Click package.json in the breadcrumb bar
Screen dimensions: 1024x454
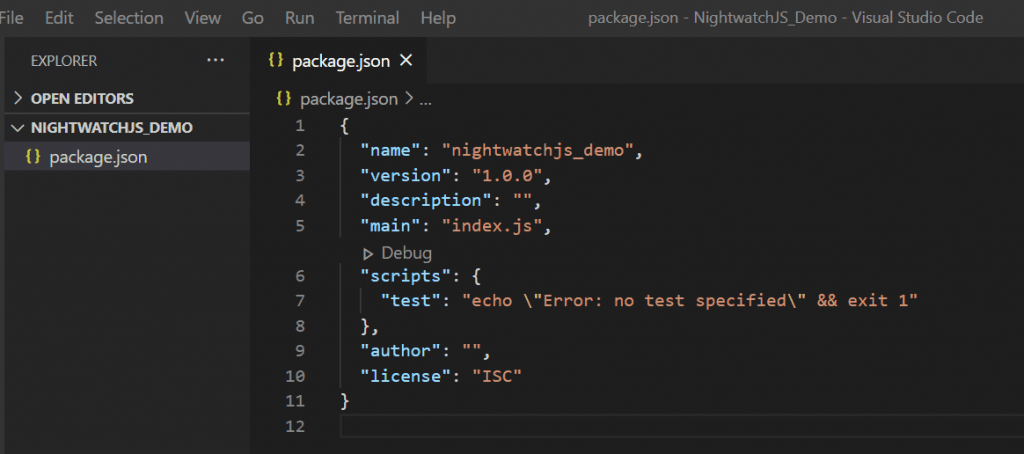[348, 99]
